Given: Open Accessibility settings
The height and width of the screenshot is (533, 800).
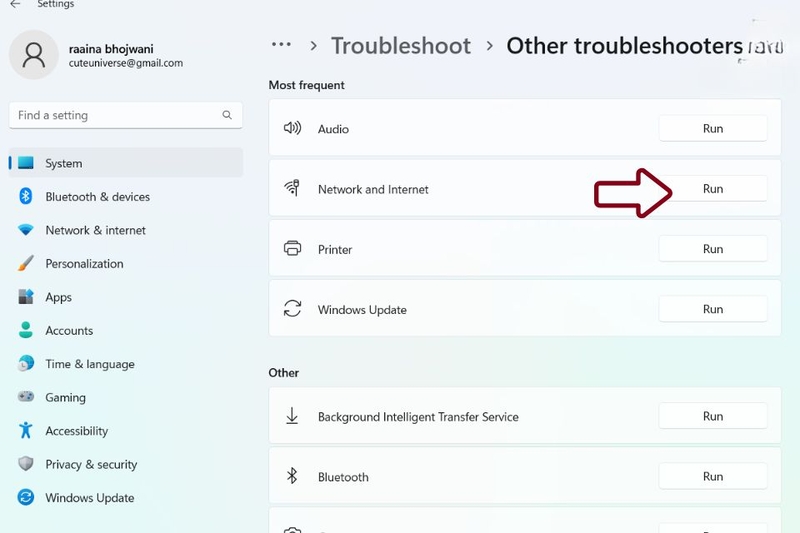Looking at the screenshot, I should pyautogui.click(x=126, y=431).
